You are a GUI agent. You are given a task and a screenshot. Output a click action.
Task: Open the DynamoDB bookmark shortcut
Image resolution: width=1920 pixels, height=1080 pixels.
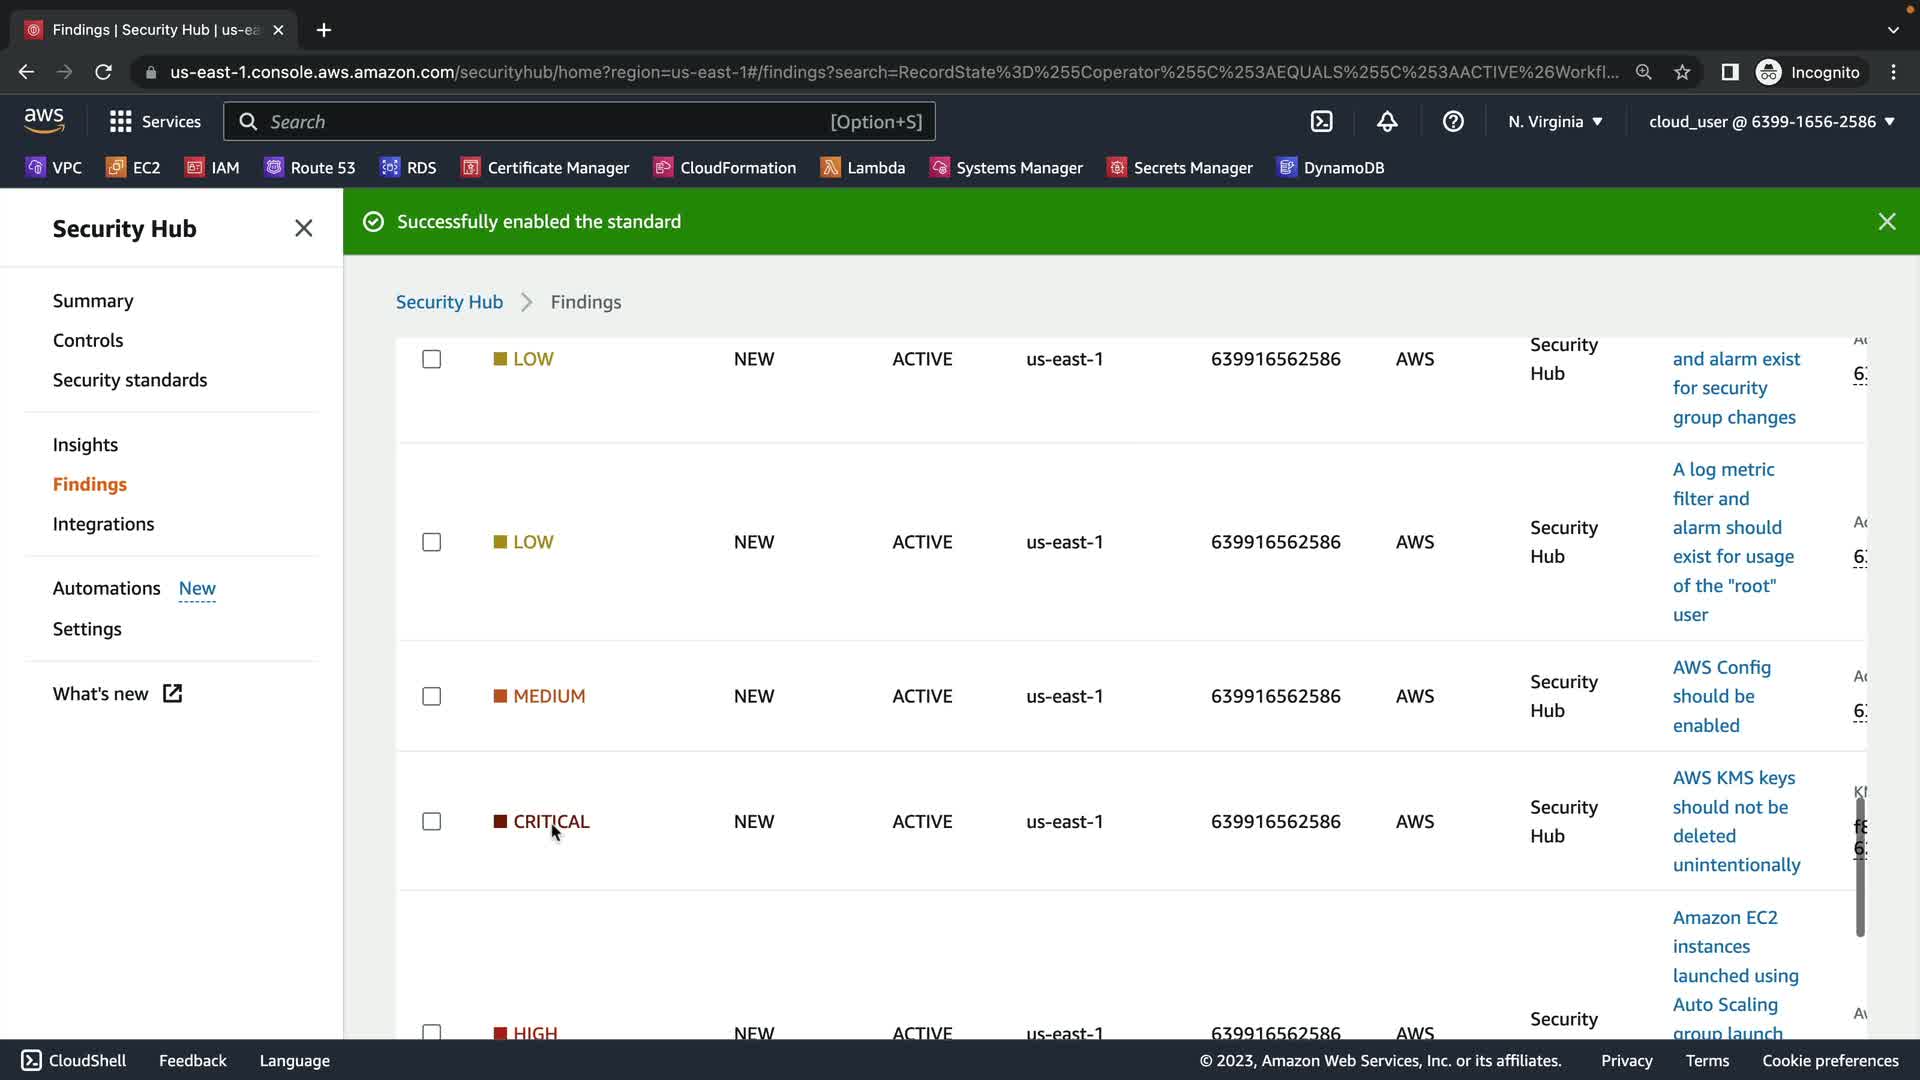point(1330,167)
